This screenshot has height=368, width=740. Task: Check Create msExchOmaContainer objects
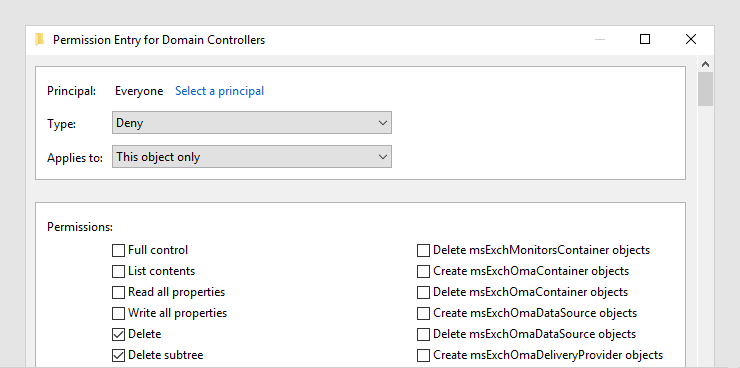click(423, 271)
